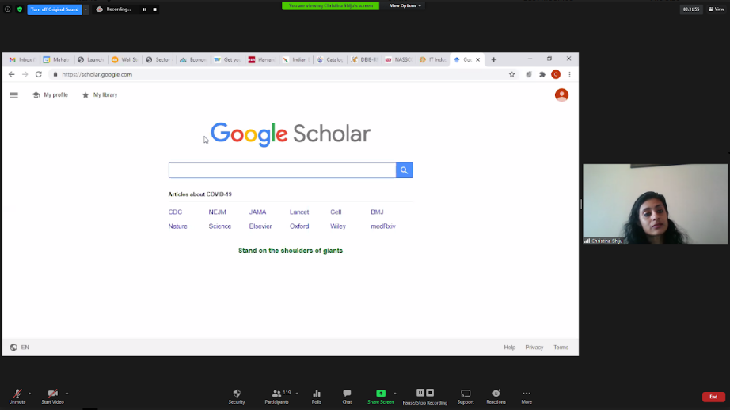Open Zoom Chat panel

click(347, 393)
